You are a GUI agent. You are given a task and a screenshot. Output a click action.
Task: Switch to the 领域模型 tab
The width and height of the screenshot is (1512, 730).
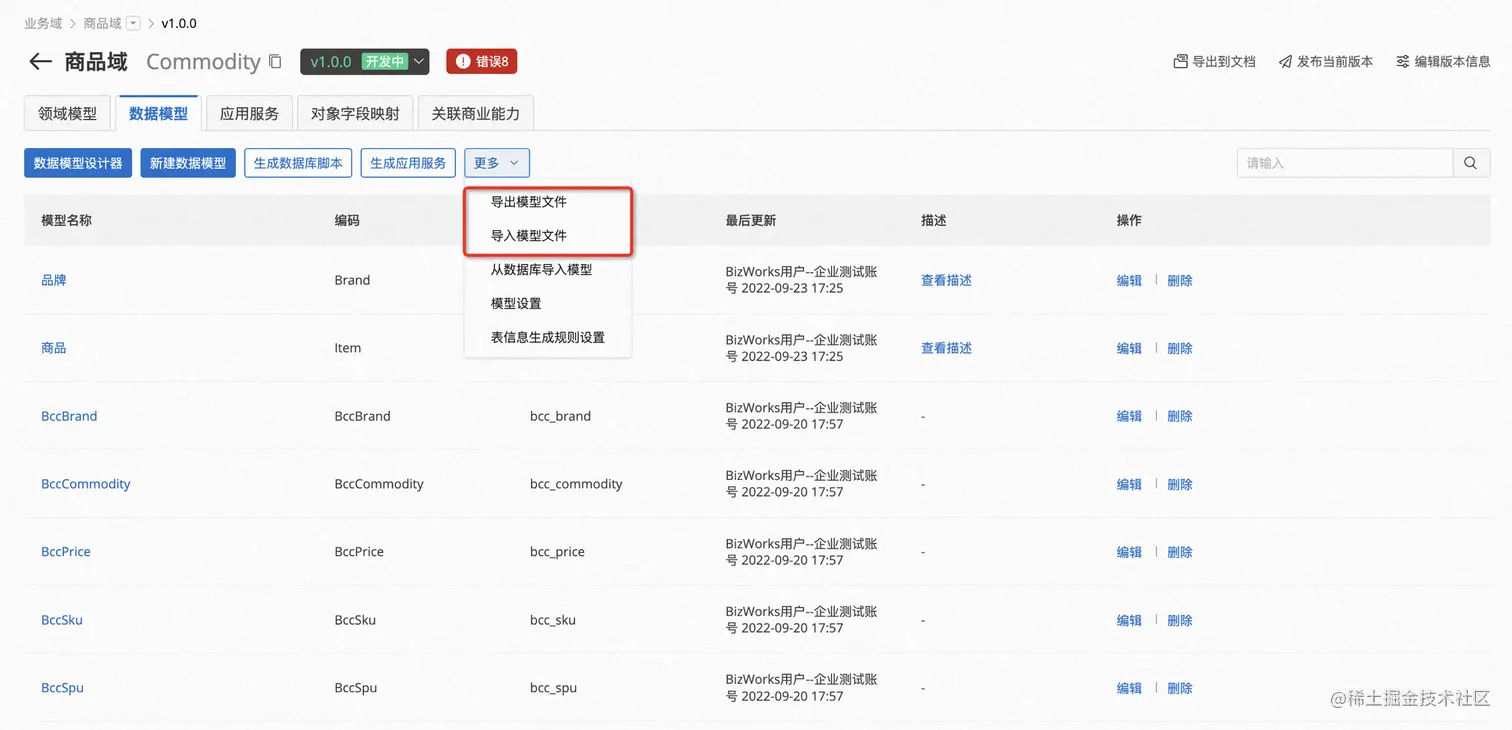click(x=68, y=114)
